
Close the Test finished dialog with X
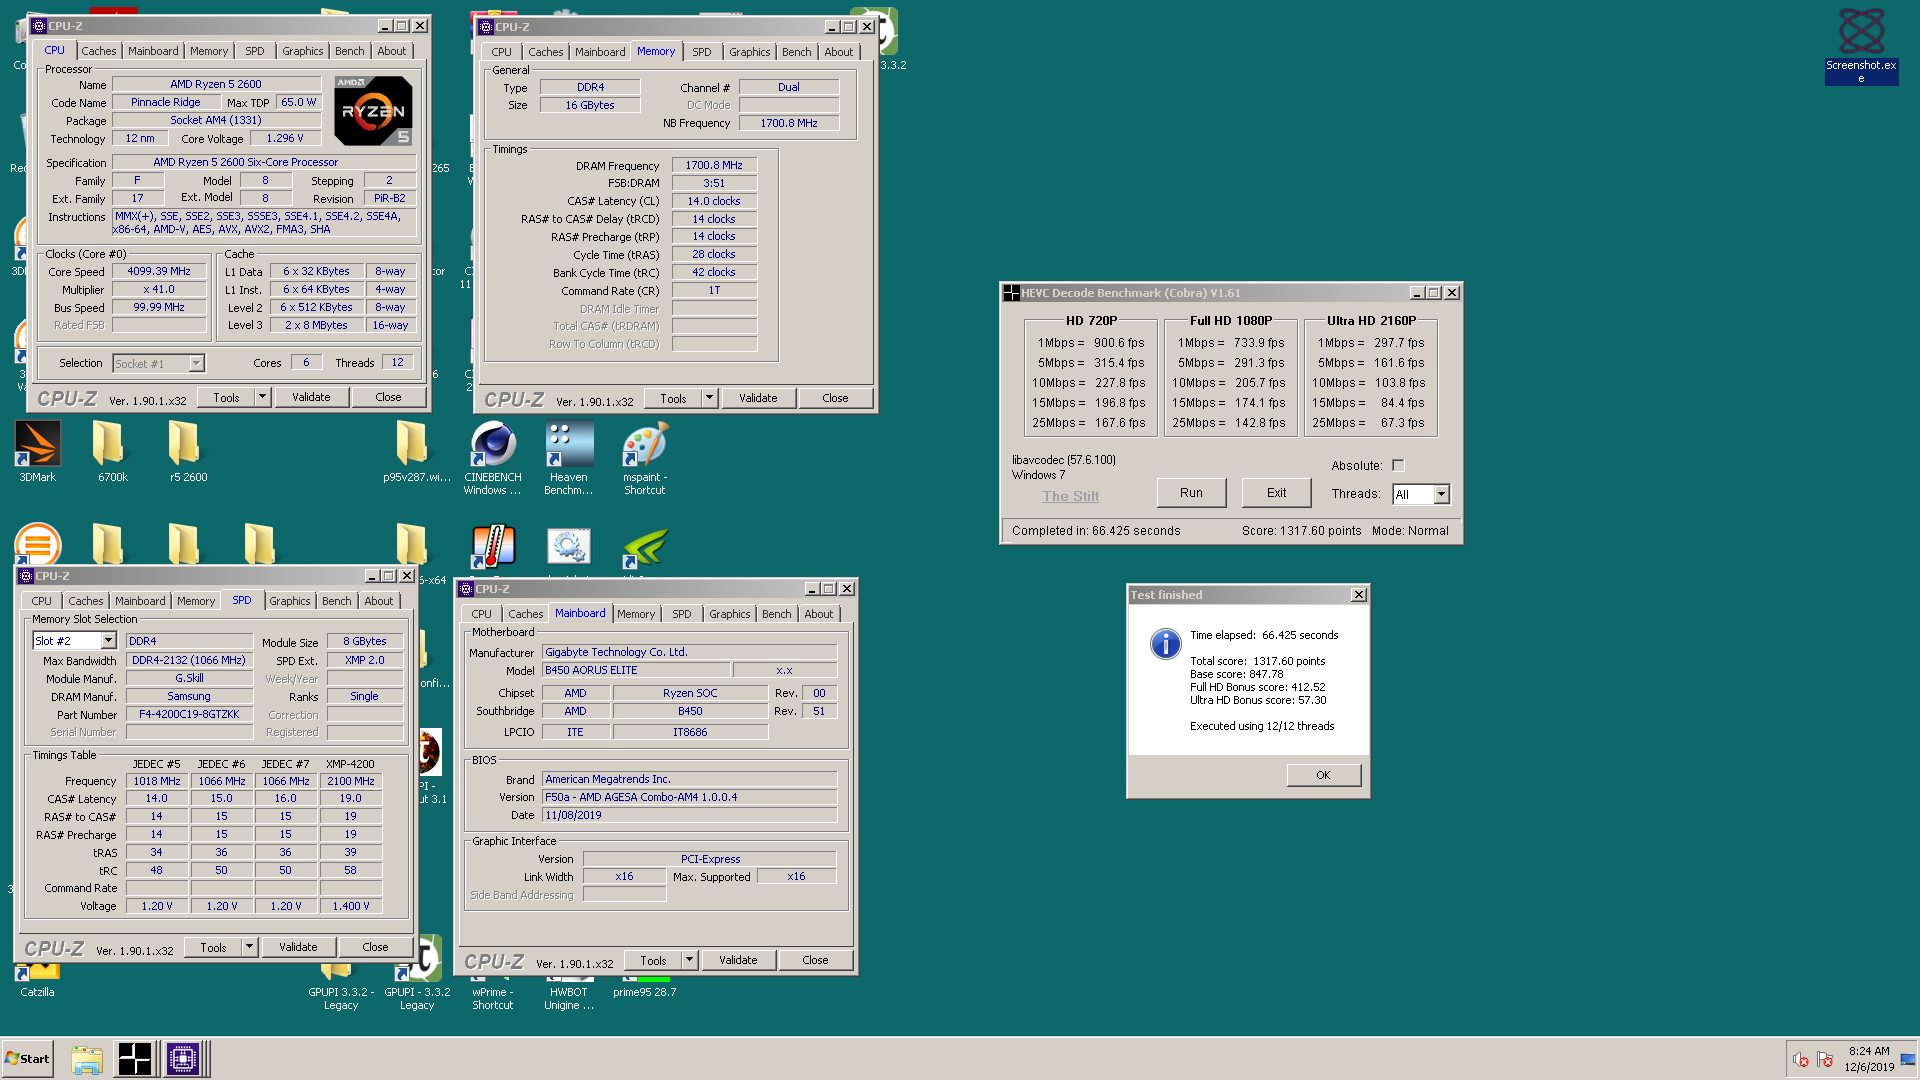pos(1358,595)
